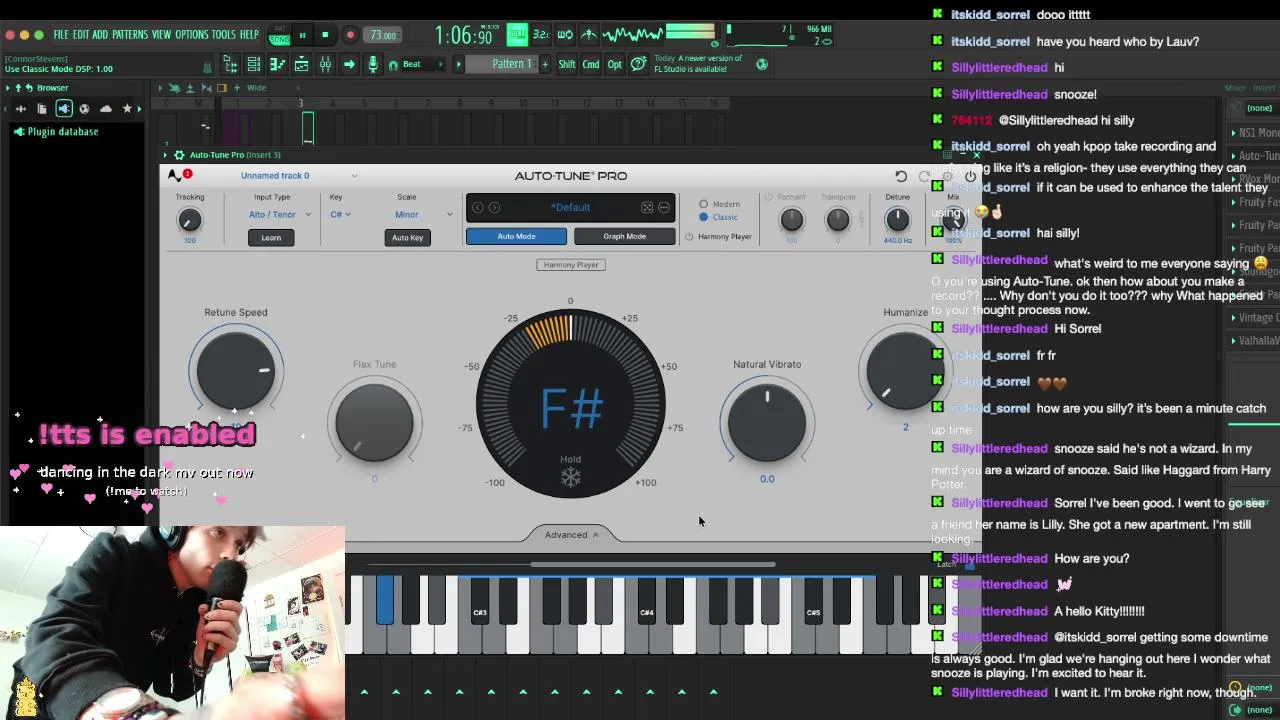The image size is (1280, 720).
Task: Click the *Default preset name display
Action: pos(570,207)
